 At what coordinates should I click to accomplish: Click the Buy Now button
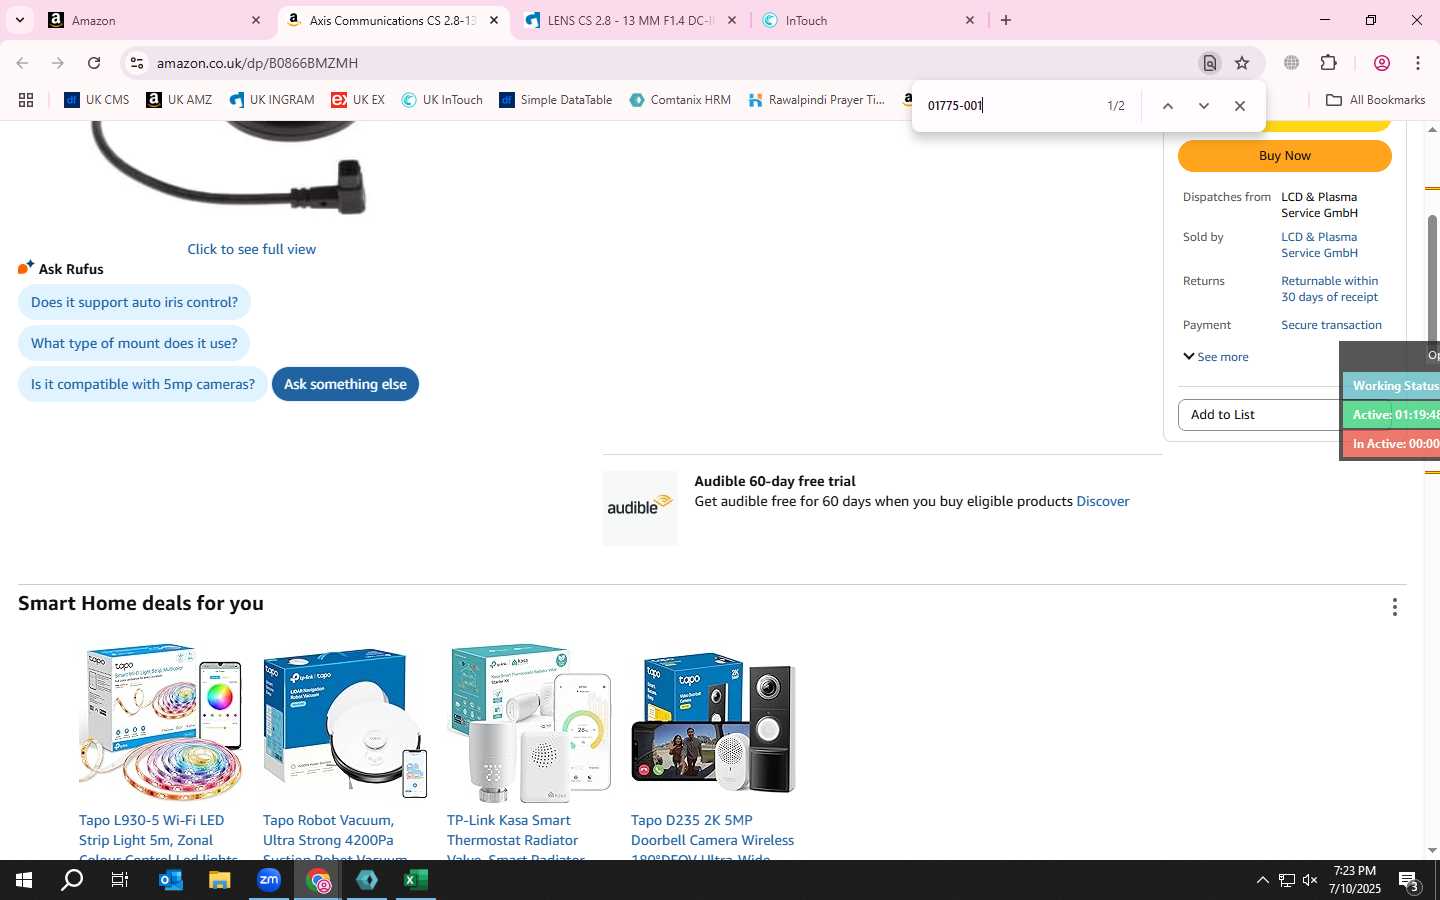coord(1284,156)
